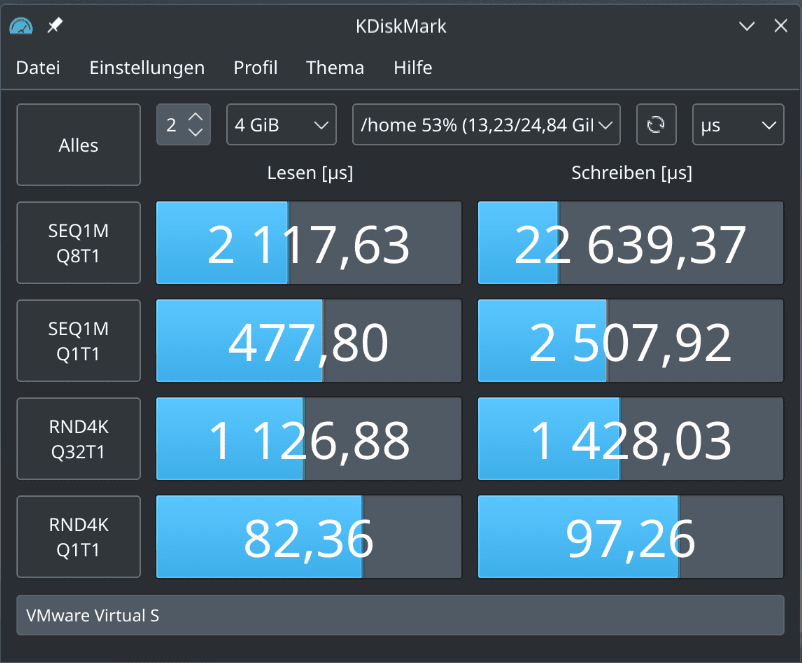Run the RND4K Q32T1 test
Screen dimensions: 802x663
tap(78, 439)
